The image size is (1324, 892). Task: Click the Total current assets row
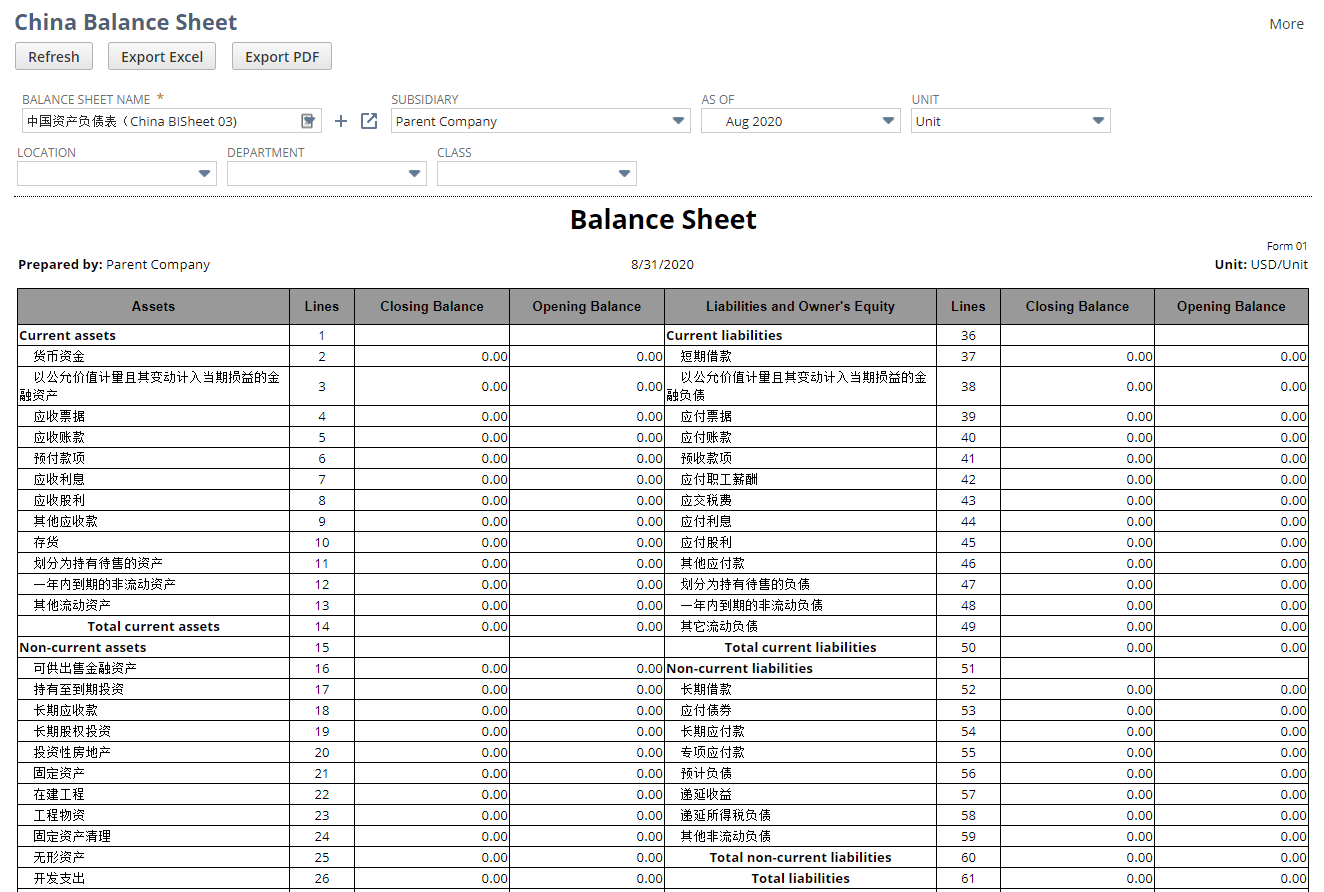(x=154, y=627)
